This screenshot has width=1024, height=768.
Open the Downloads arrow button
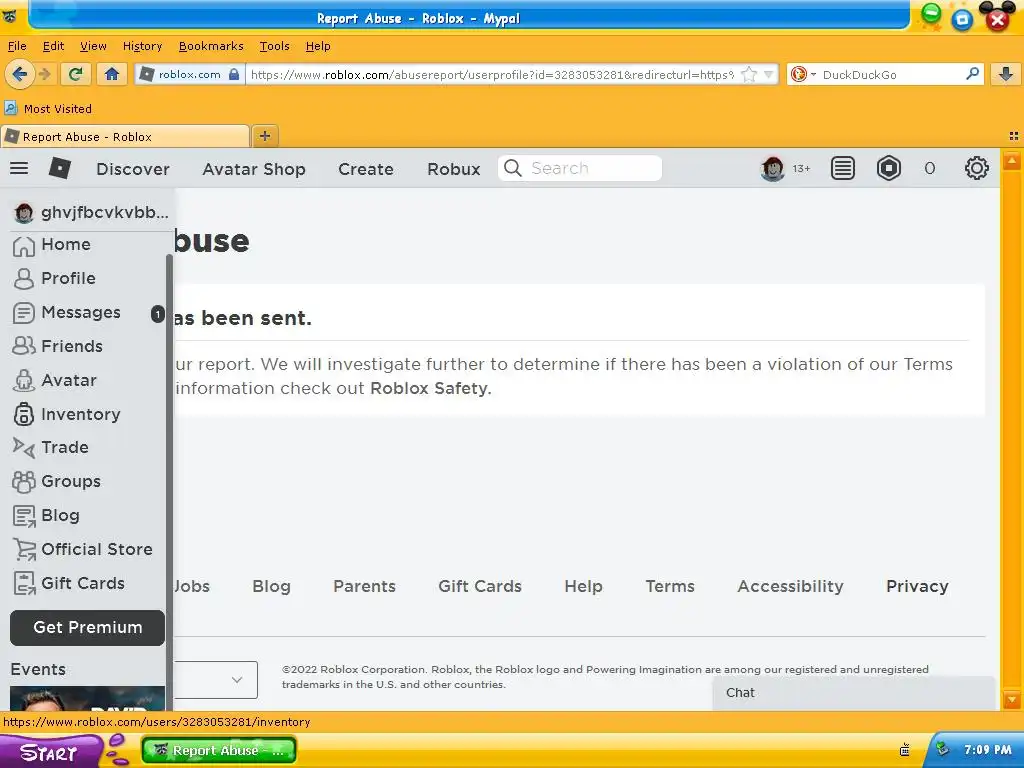[x=1006, y=74]
